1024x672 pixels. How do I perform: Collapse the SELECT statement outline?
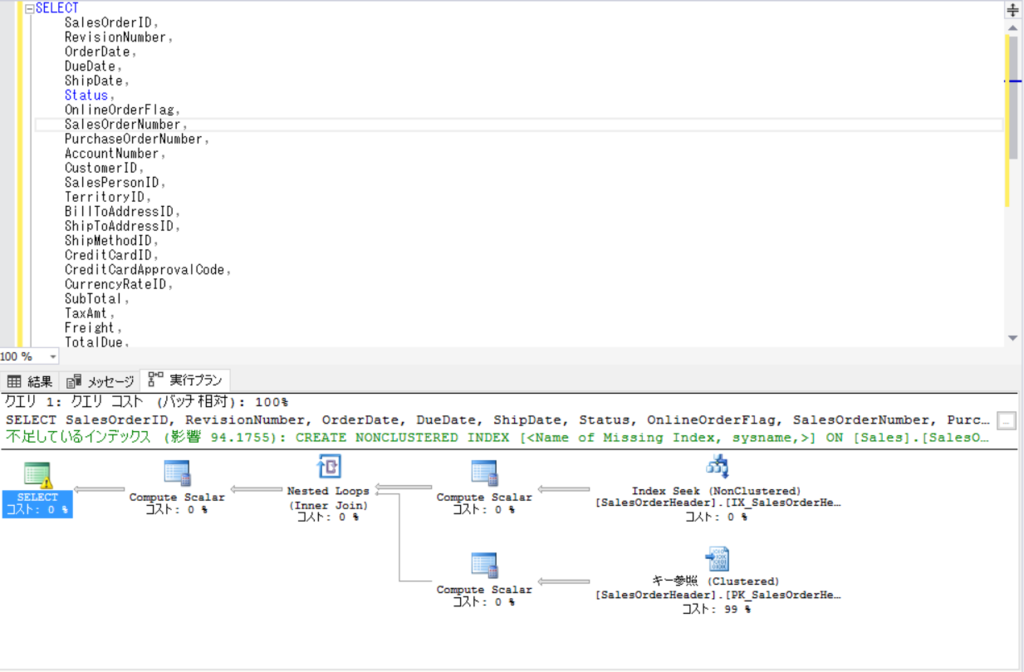pyautogui.click(x=29, y=8)
